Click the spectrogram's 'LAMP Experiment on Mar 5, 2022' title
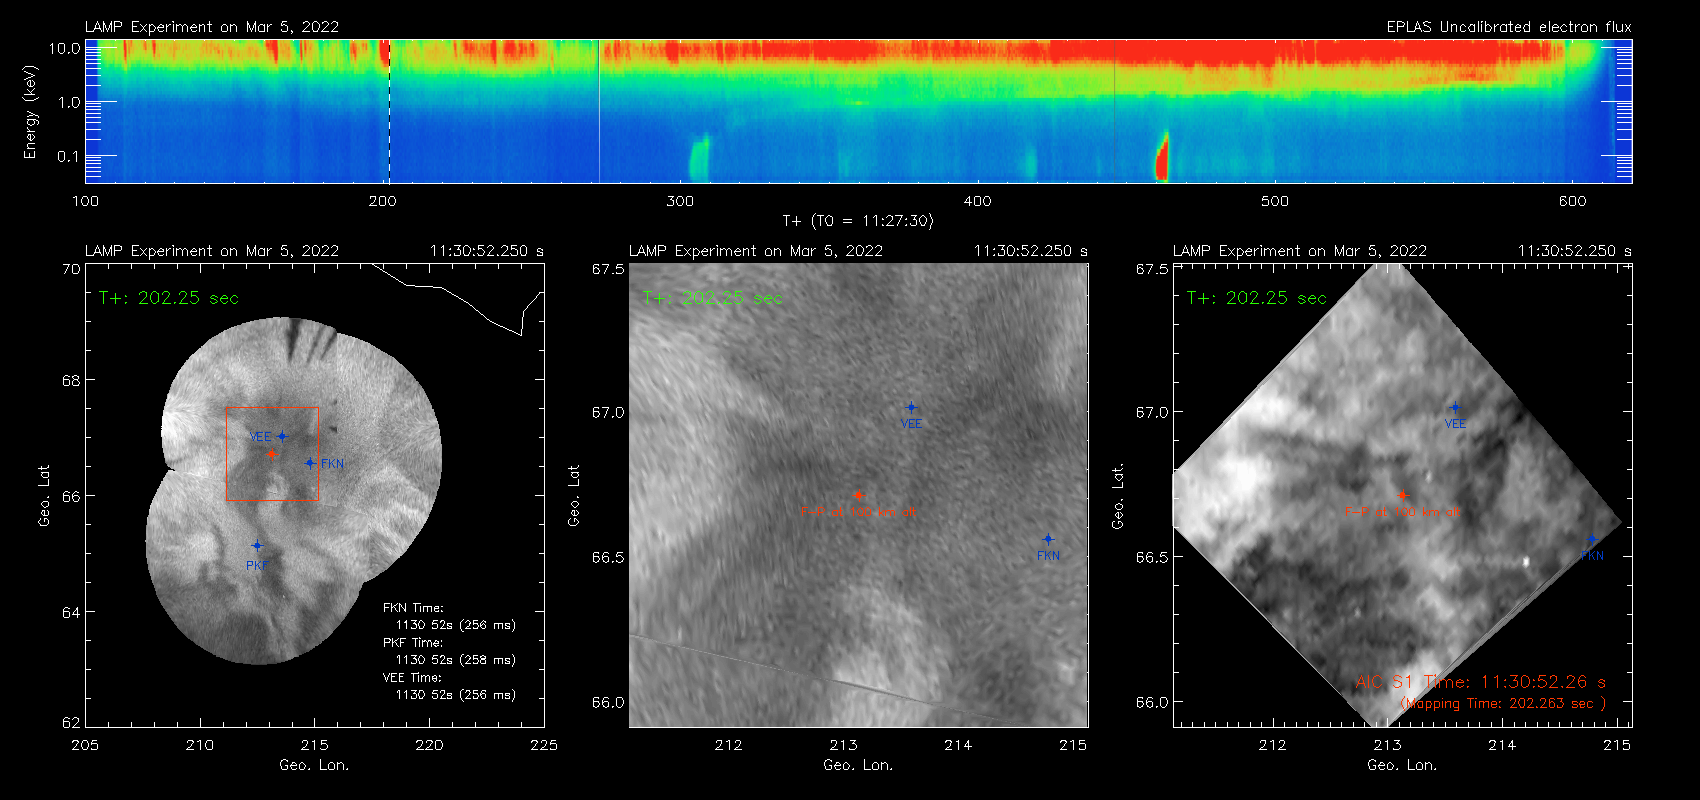The image size is (1700, 800). coord(212,27)
